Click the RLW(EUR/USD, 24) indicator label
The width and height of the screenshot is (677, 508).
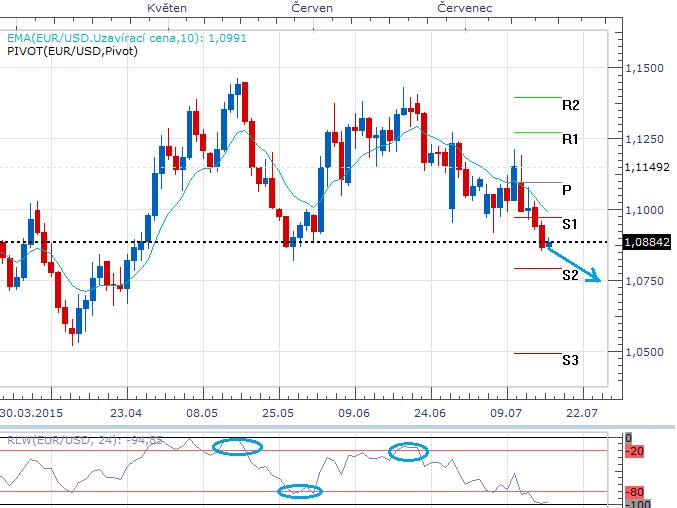tap(71, 438)
